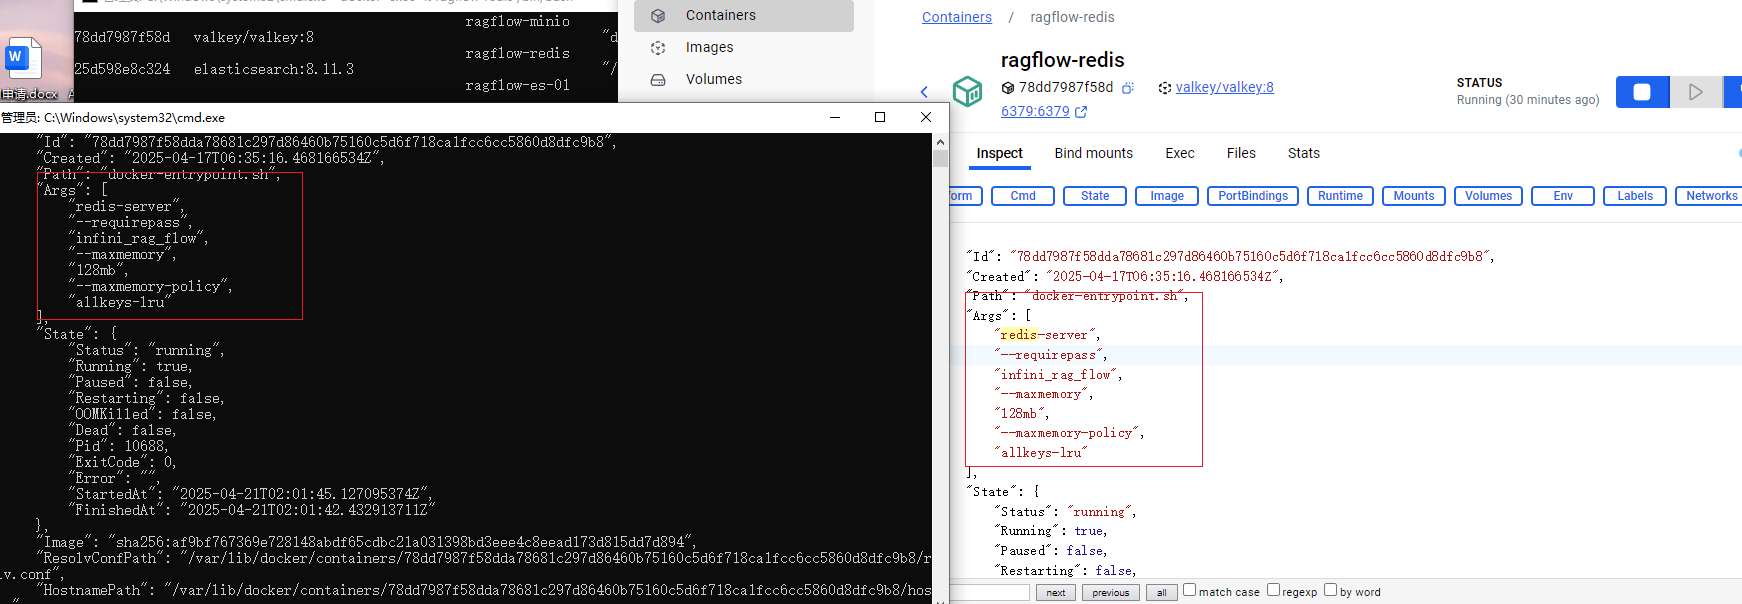Jump to the Networks section
The image size is (1742, 604).
[x=1709, y=196]
